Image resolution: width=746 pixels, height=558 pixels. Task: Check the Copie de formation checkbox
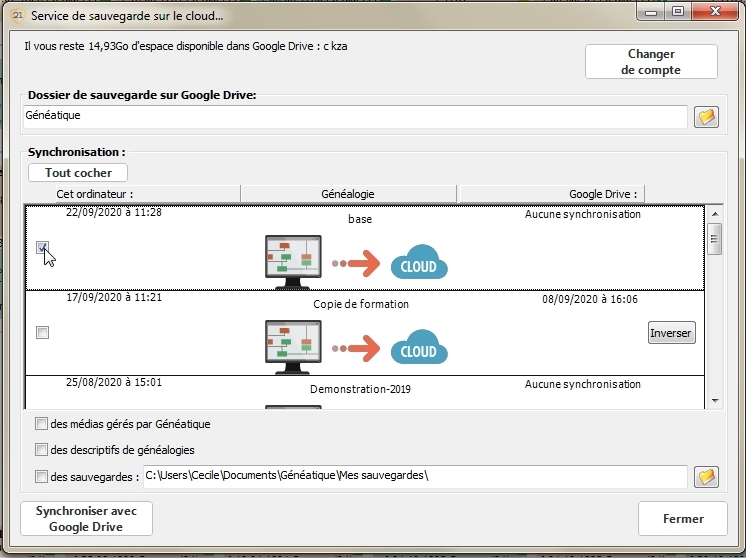pyautogui.click(x=42, y=333)
